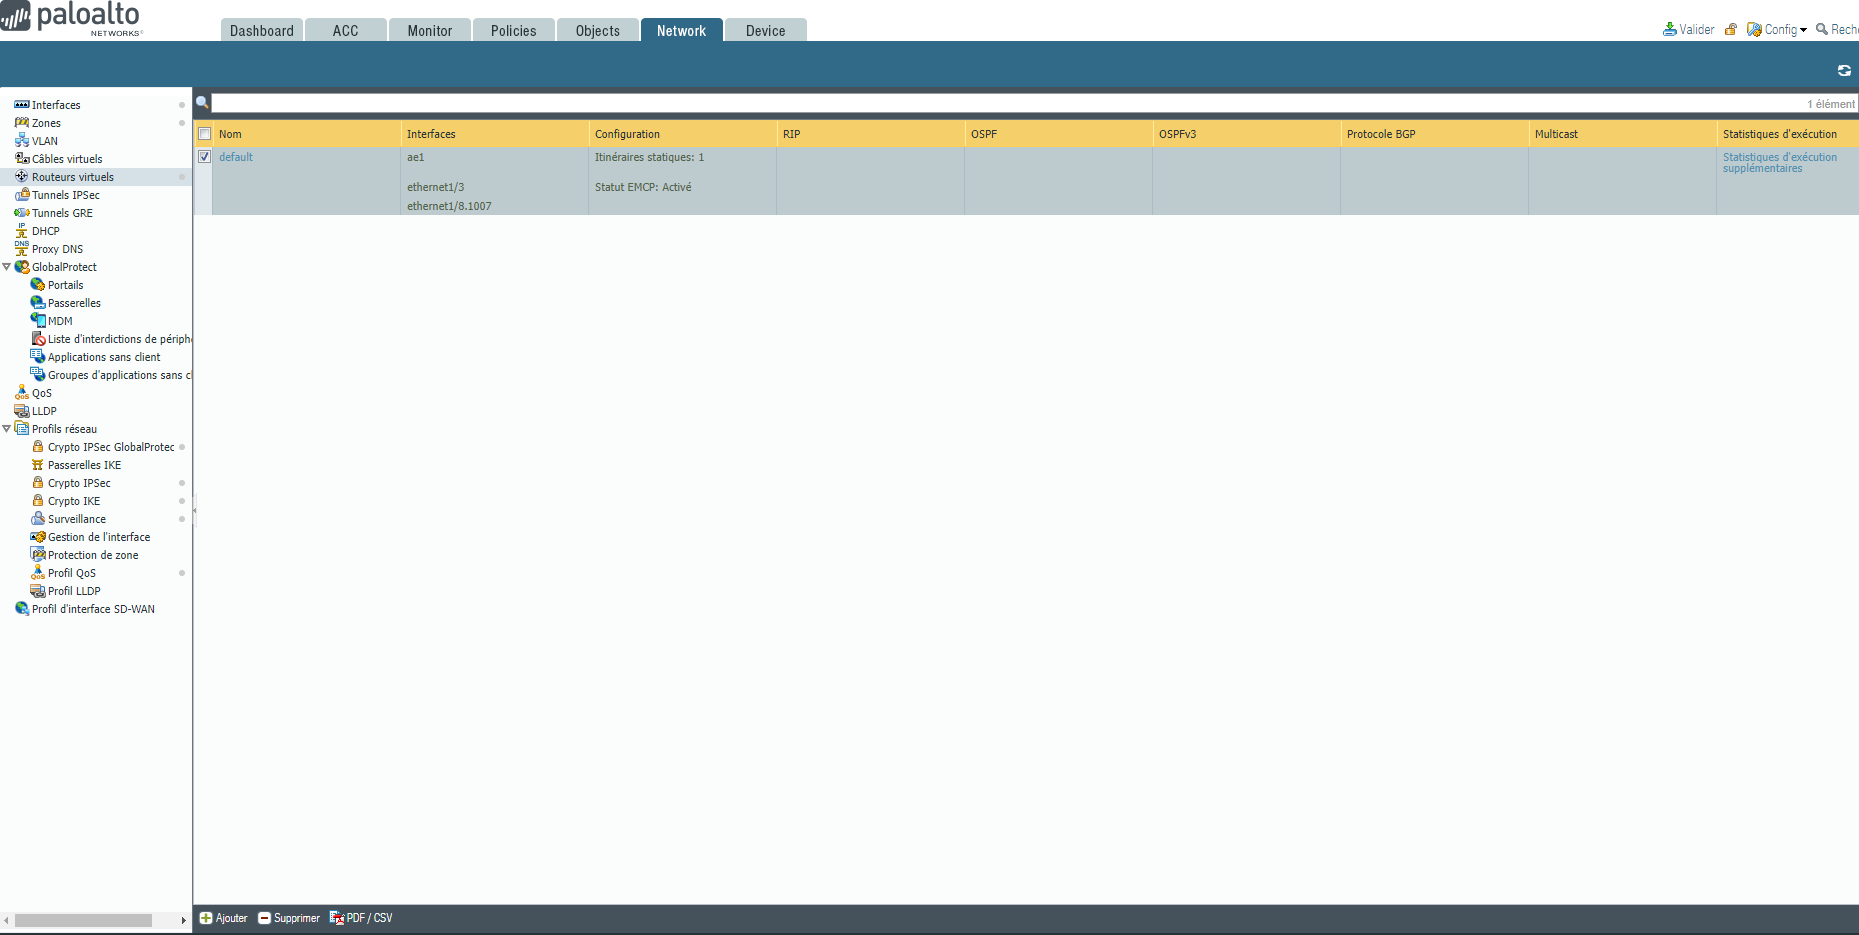The width and height of the screenshot is (1859, 935).
Task: Open Crypto IPSec profile
Action: (x=79, y=483)
